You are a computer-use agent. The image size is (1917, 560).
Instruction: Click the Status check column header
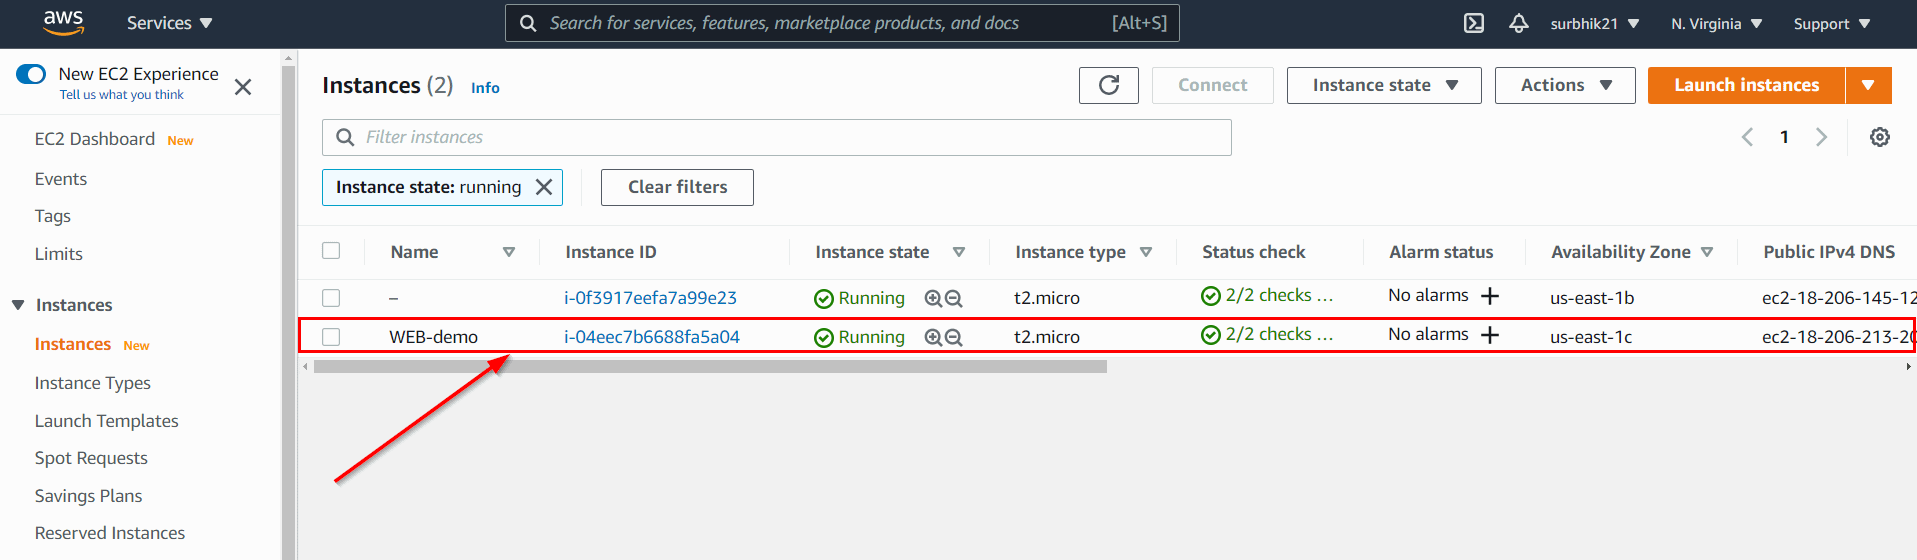coord(1253,252)
